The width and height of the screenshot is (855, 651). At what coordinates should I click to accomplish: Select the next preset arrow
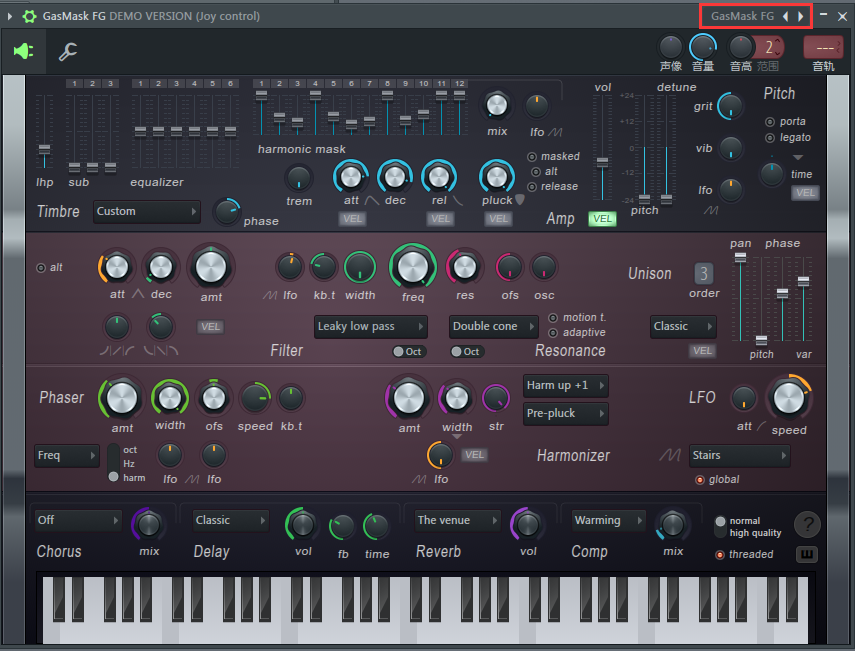800,16
